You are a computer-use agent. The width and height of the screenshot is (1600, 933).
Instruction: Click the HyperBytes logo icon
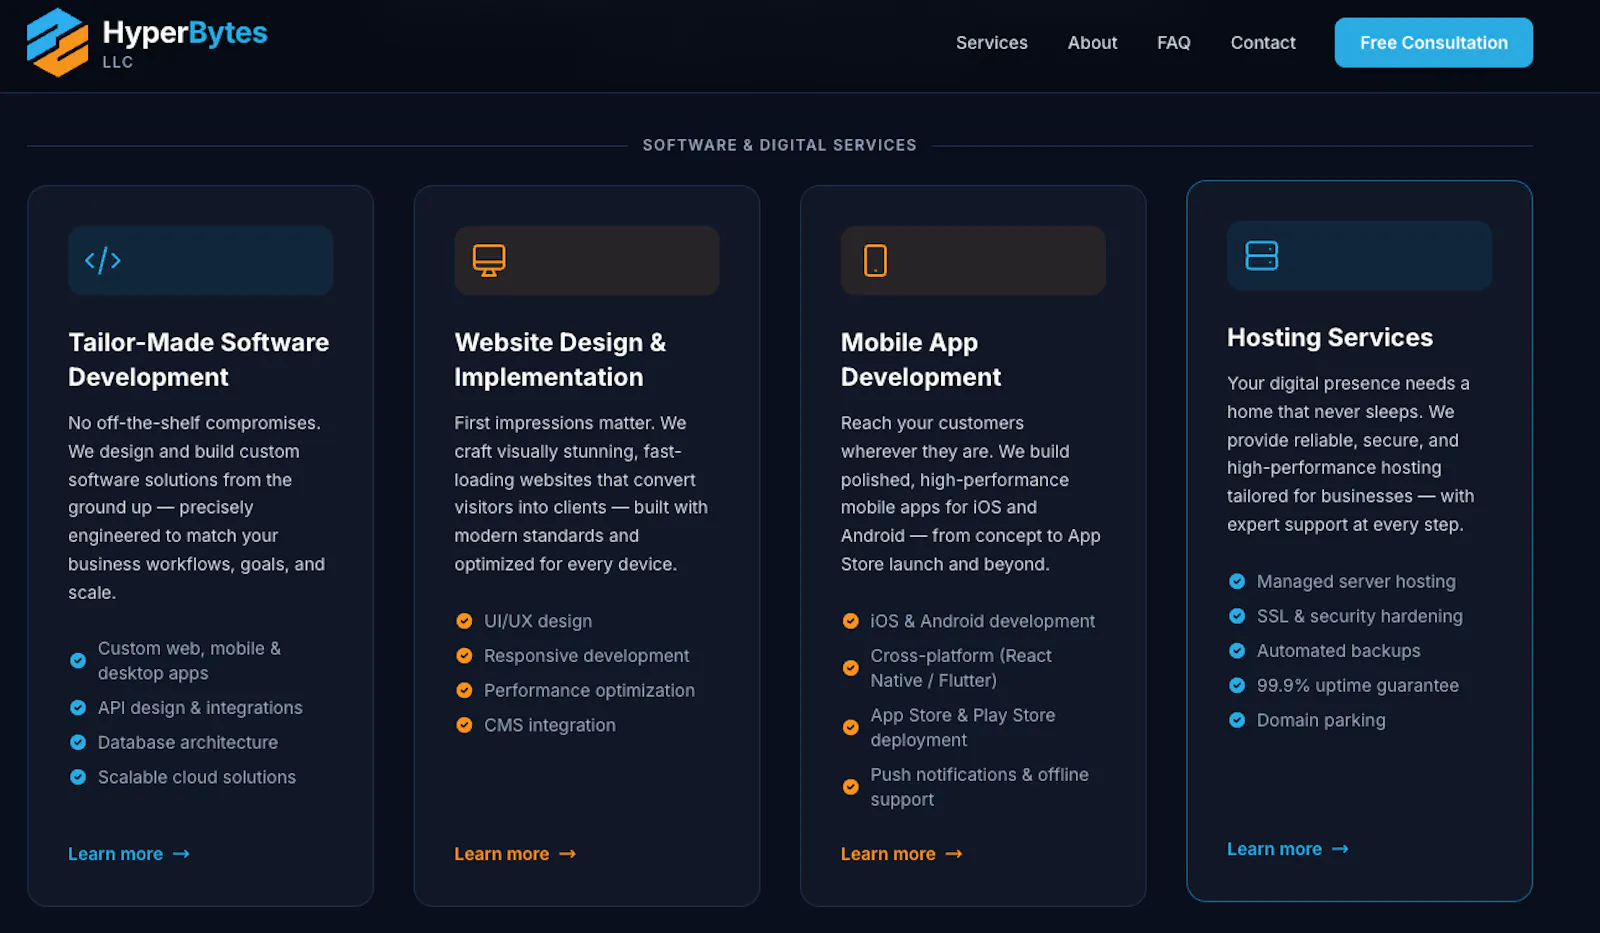tap(58, 42)
